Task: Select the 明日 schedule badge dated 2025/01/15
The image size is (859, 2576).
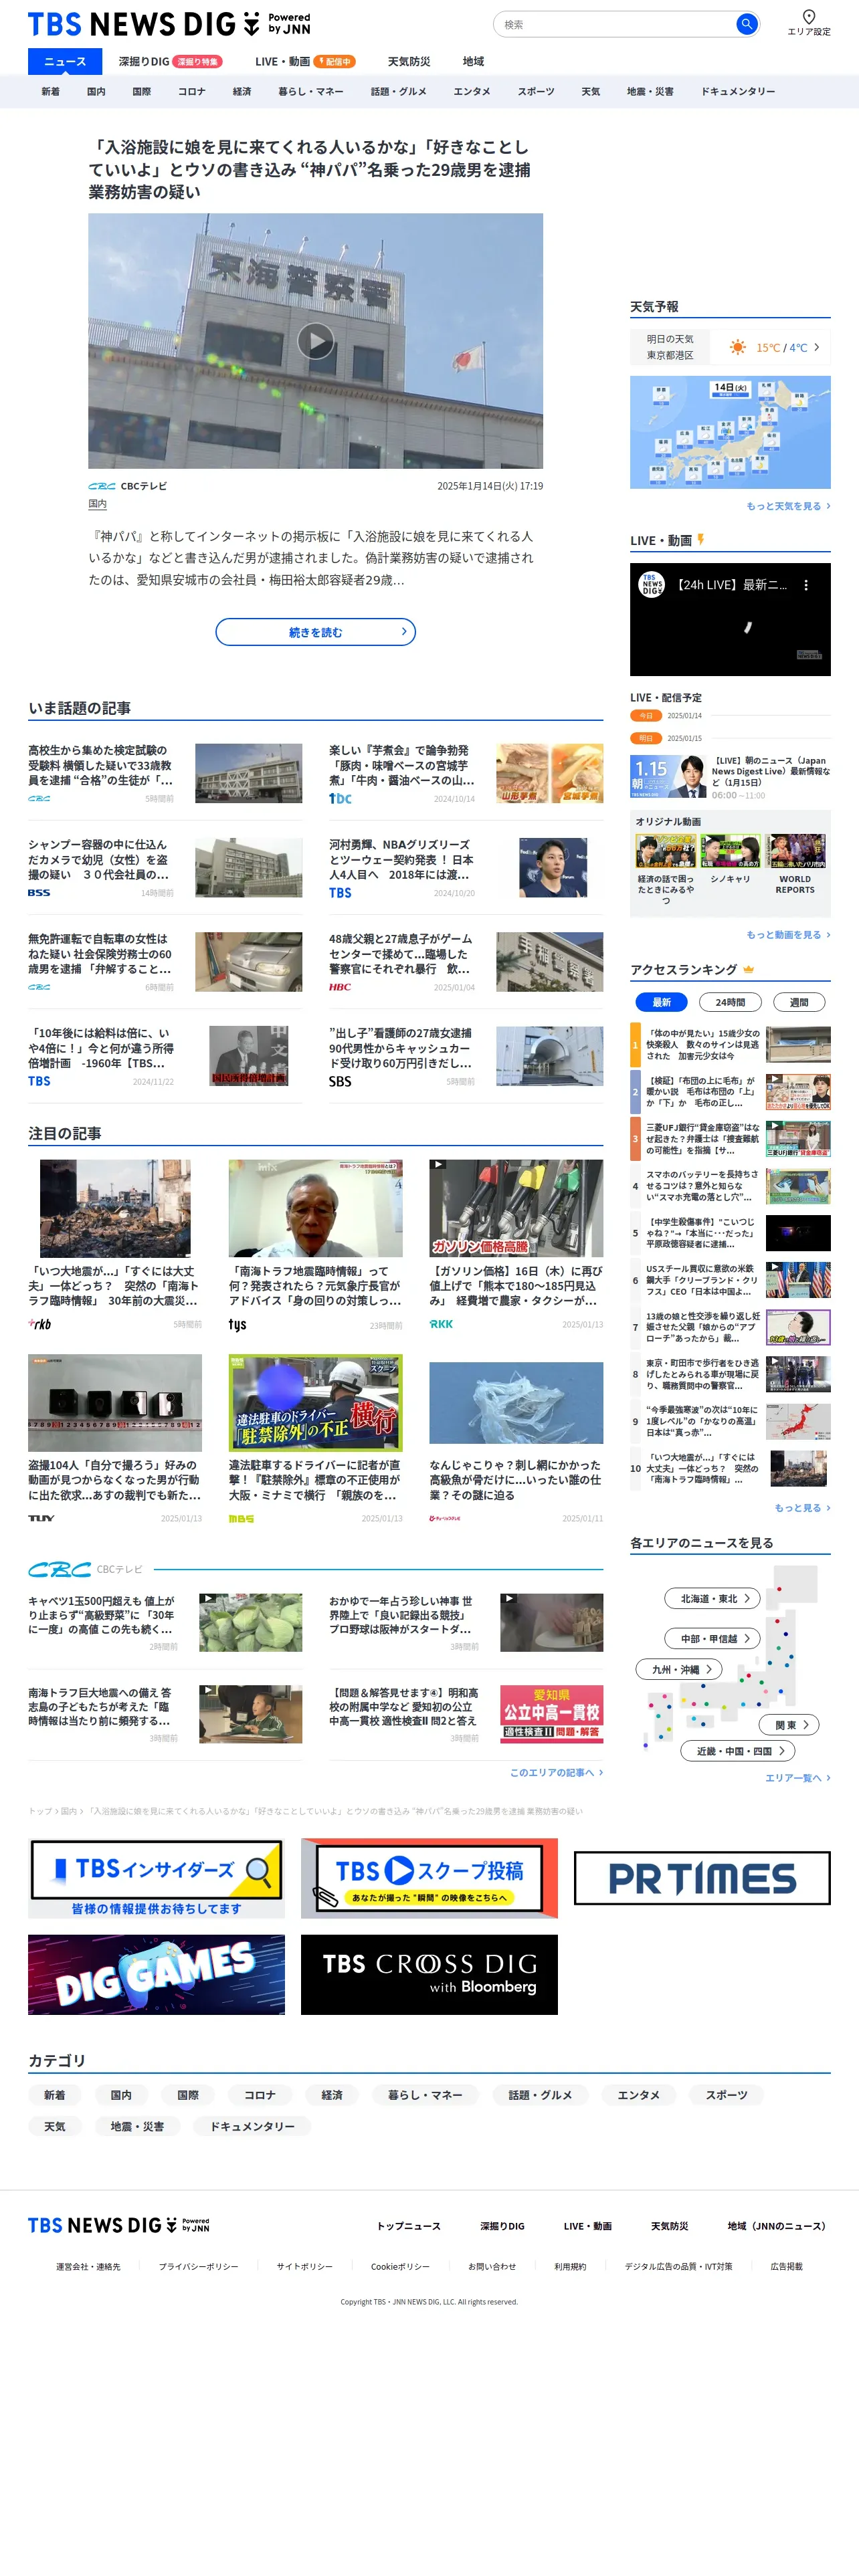Action: tap(646, 738)
